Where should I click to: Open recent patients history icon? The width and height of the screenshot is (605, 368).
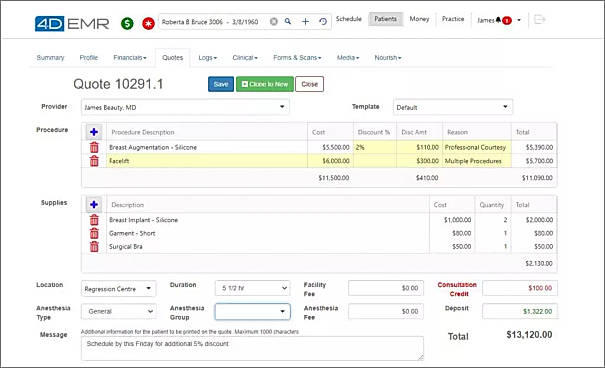pyautogui.click(x=323, y=22)
